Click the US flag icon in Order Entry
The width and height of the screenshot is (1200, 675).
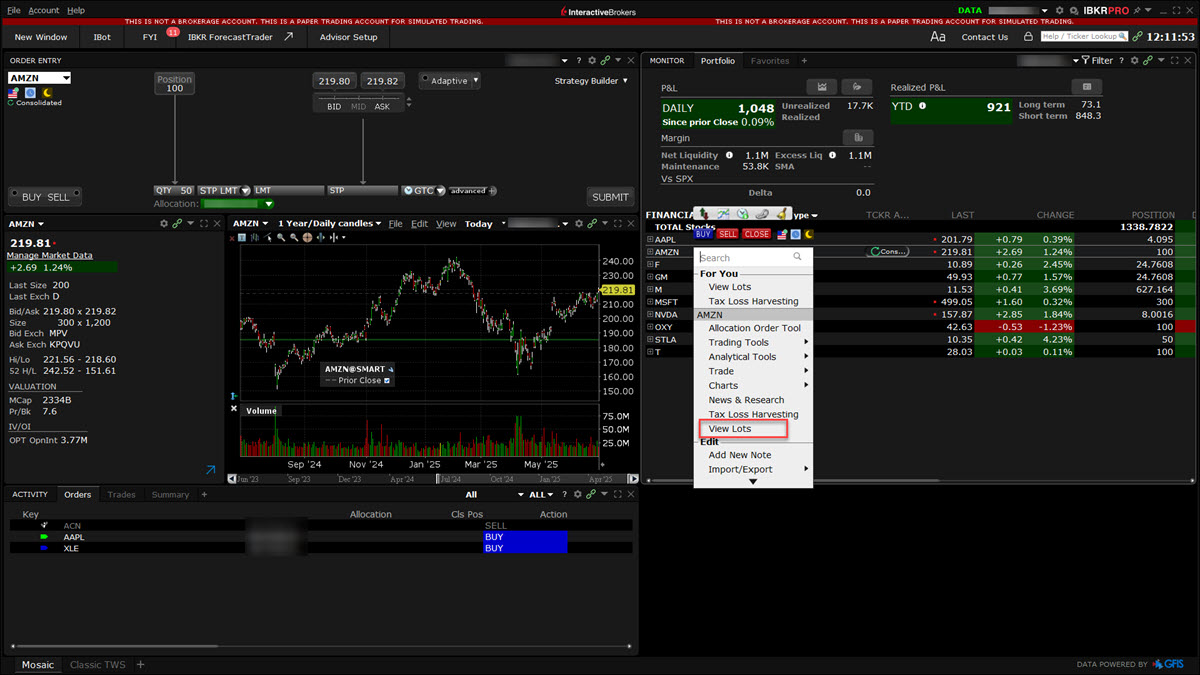pos(14,93)
